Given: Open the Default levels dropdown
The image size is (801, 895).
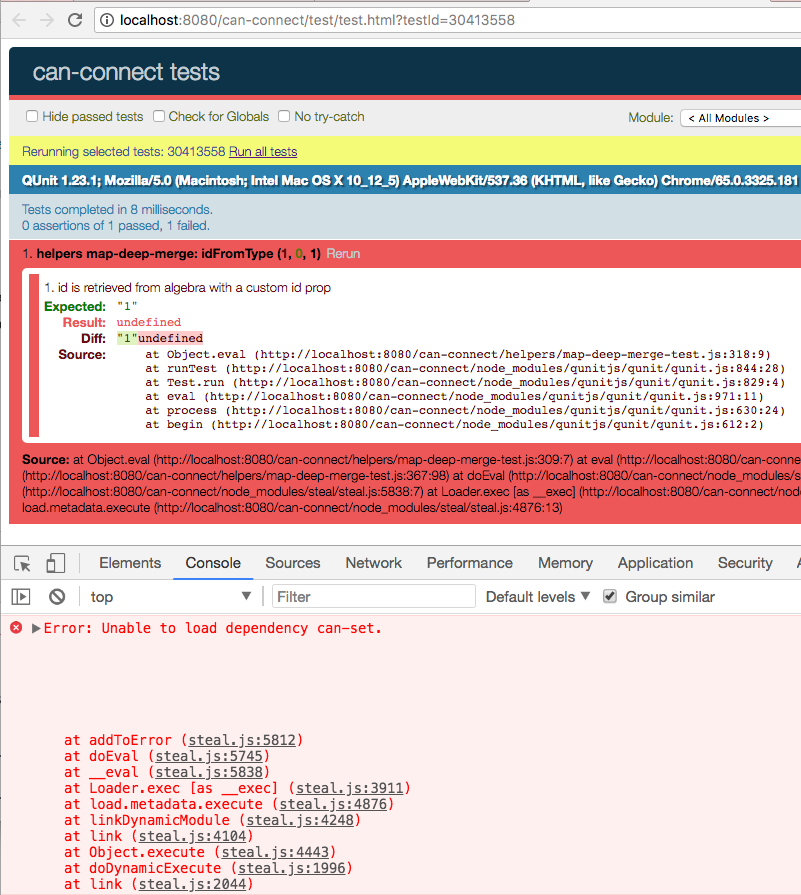Looking at the screenshot, I should 537,597.
